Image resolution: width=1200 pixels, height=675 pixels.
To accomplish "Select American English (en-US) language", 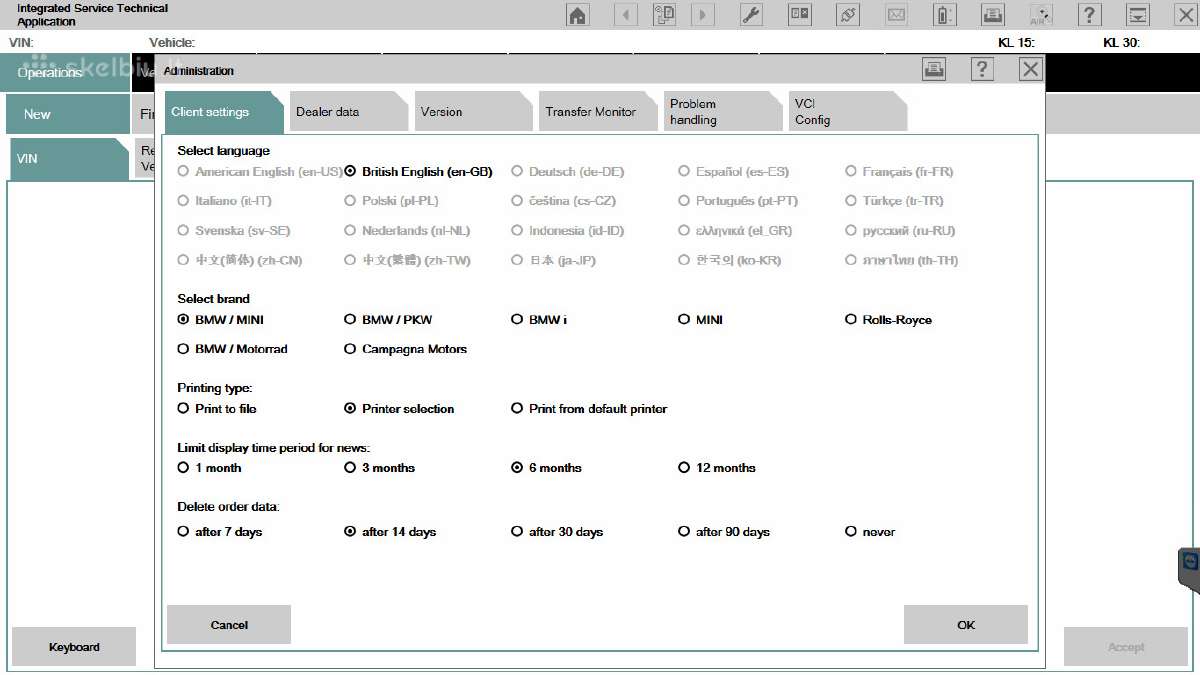I will 260,172.
